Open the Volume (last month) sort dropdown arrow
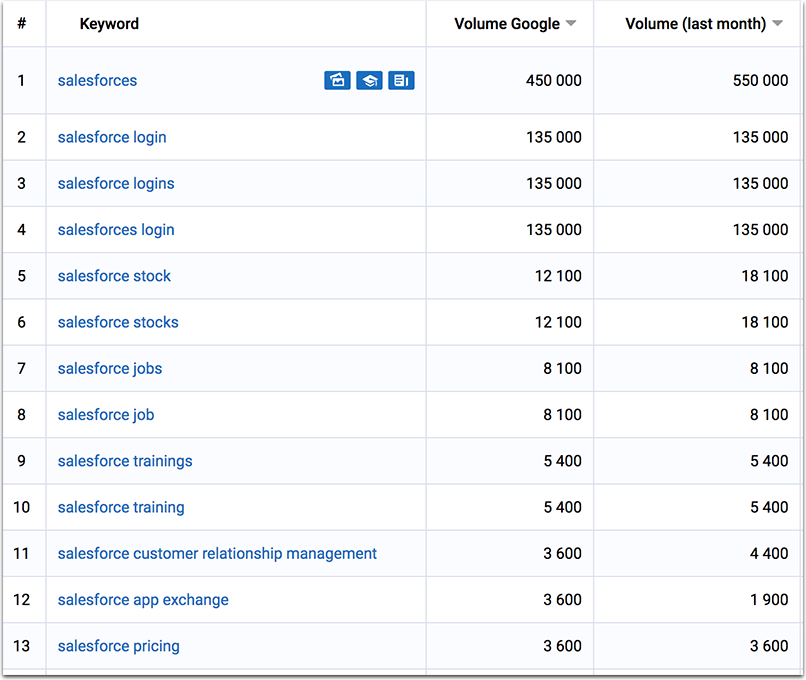Image resolution: width=806 pixels, height=680 pixels. pyautogui.click(x=777, y=24)
